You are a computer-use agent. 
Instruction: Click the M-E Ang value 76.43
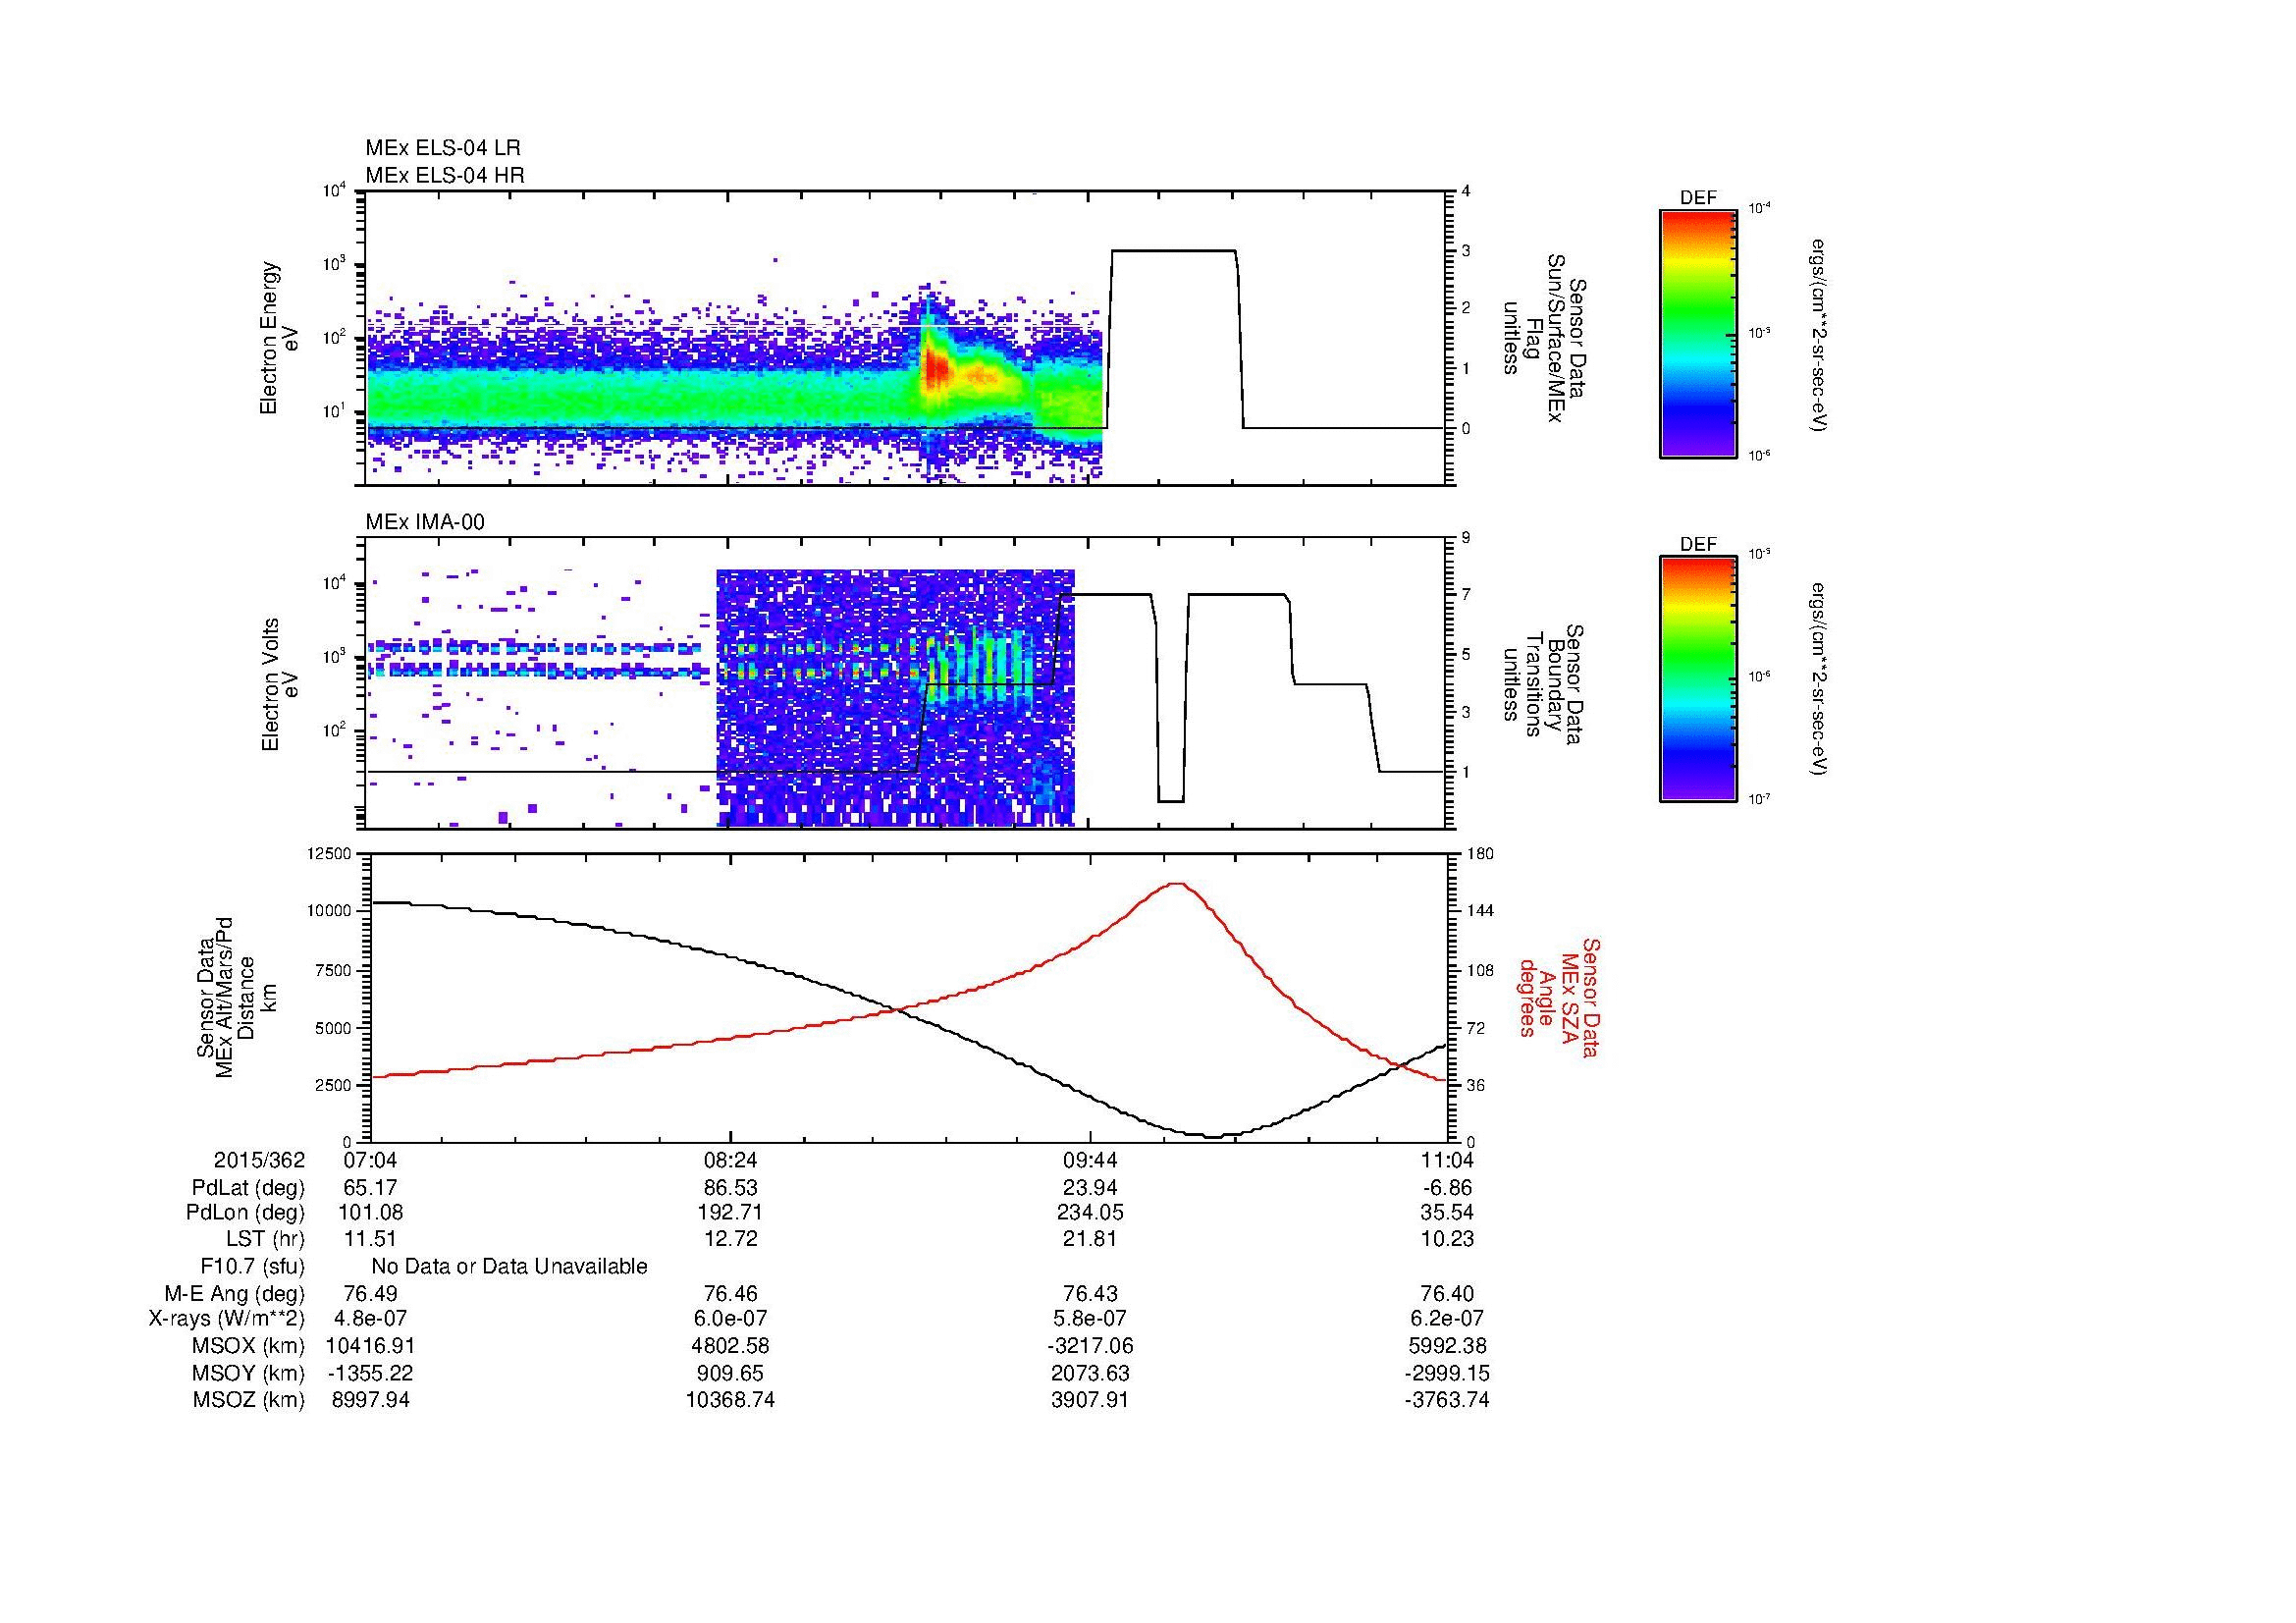[x=1090, y=1293]
